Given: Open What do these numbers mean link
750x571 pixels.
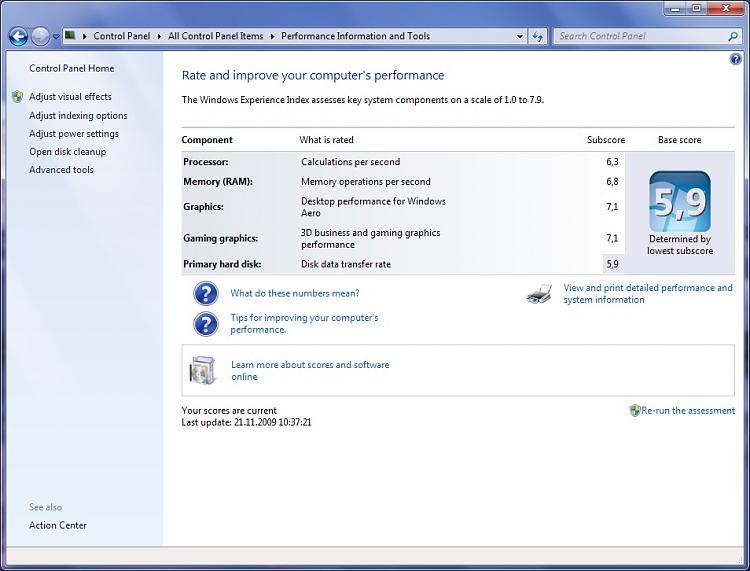Looking at the screenshot, I should coord(295,293).
